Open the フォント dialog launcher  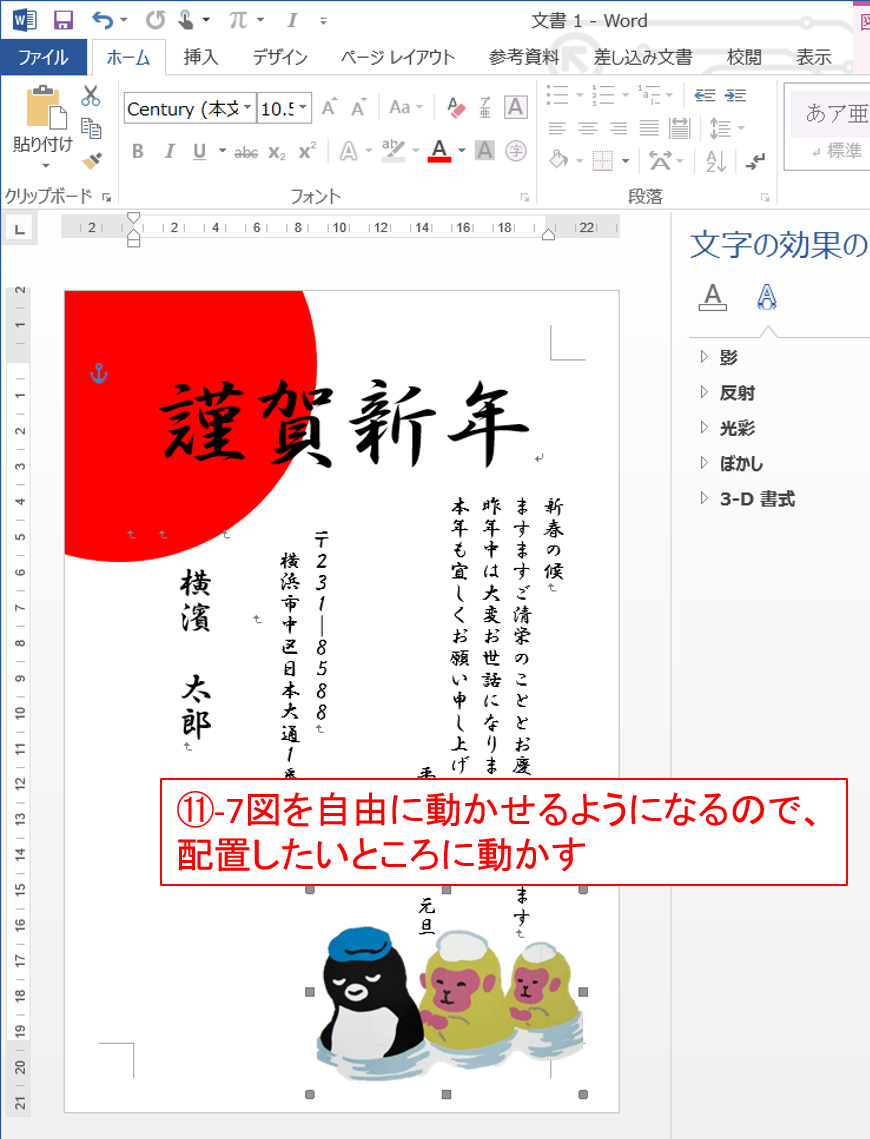pyautogui.click(x=524, y=197)
